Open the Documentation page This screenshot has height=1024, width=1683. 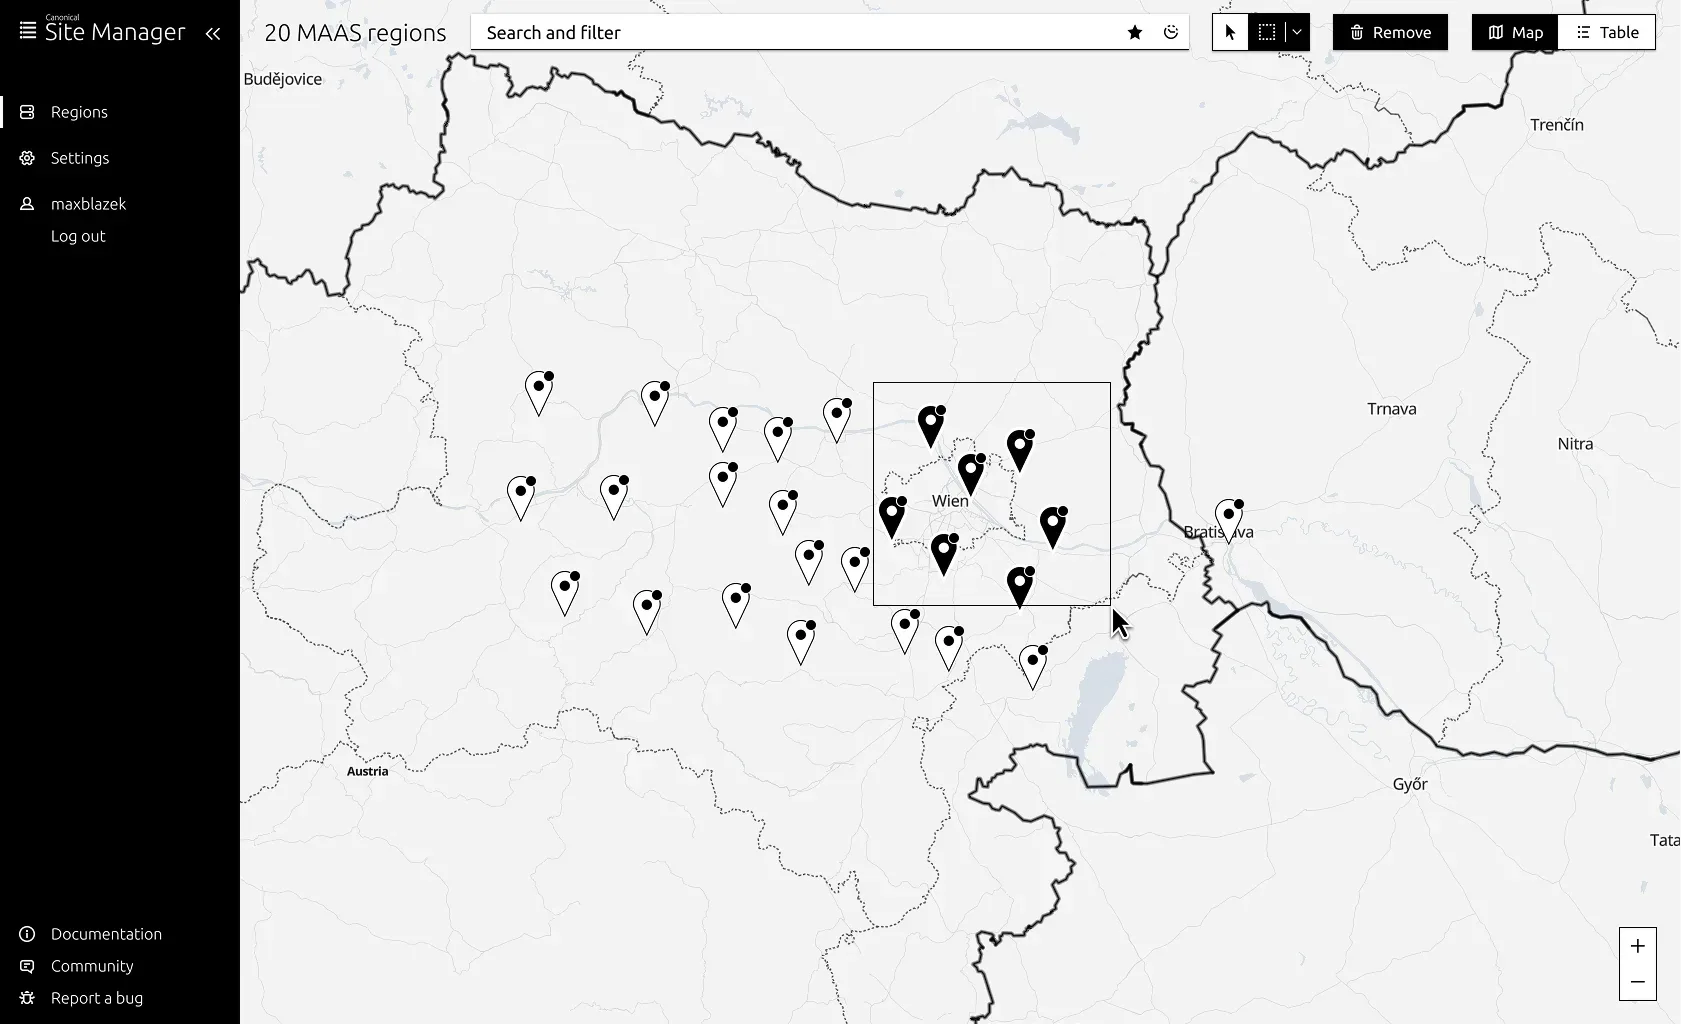(106, 933)
